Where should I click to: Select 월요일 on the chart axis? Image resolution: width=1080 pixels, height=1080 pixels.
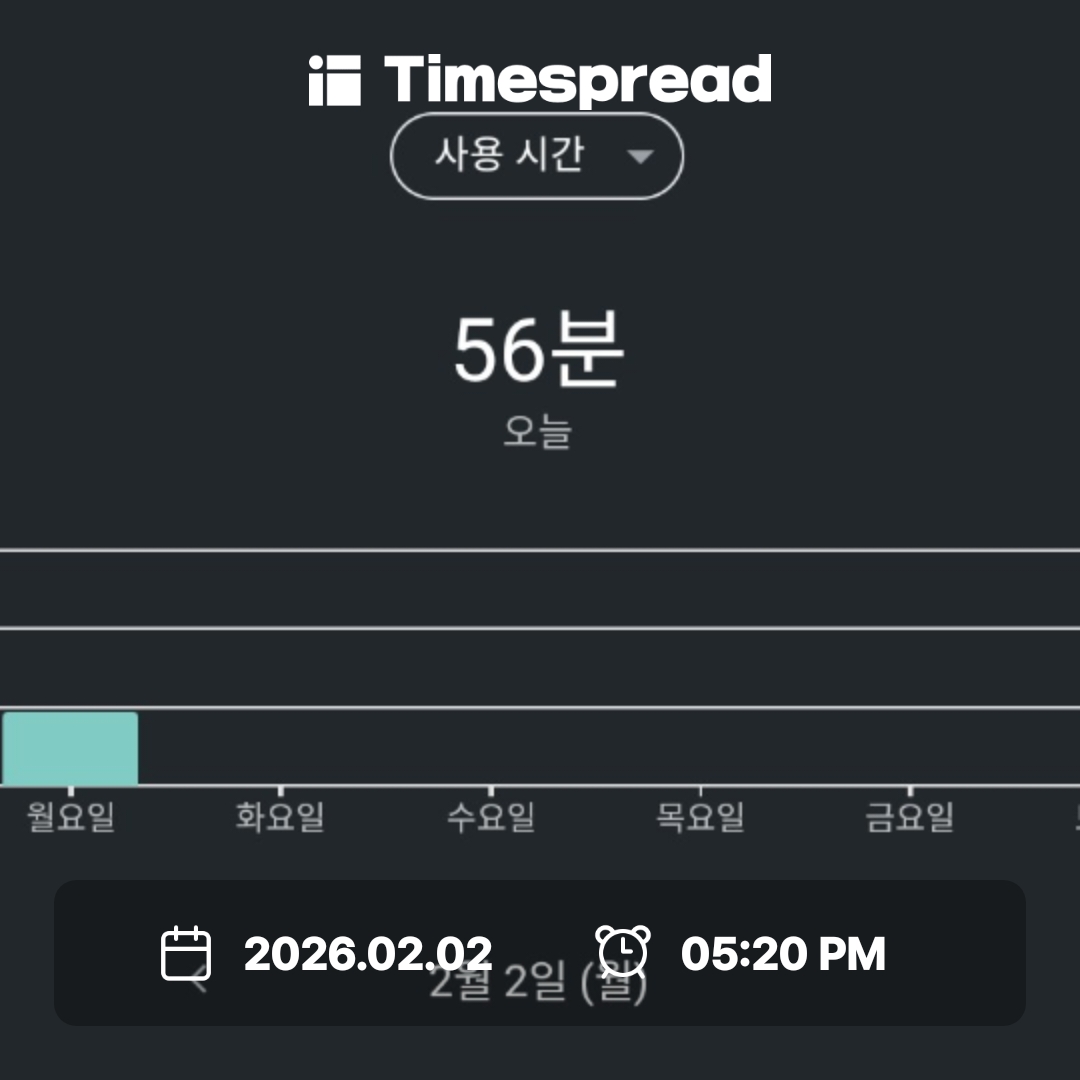click(x=70, y=817)
